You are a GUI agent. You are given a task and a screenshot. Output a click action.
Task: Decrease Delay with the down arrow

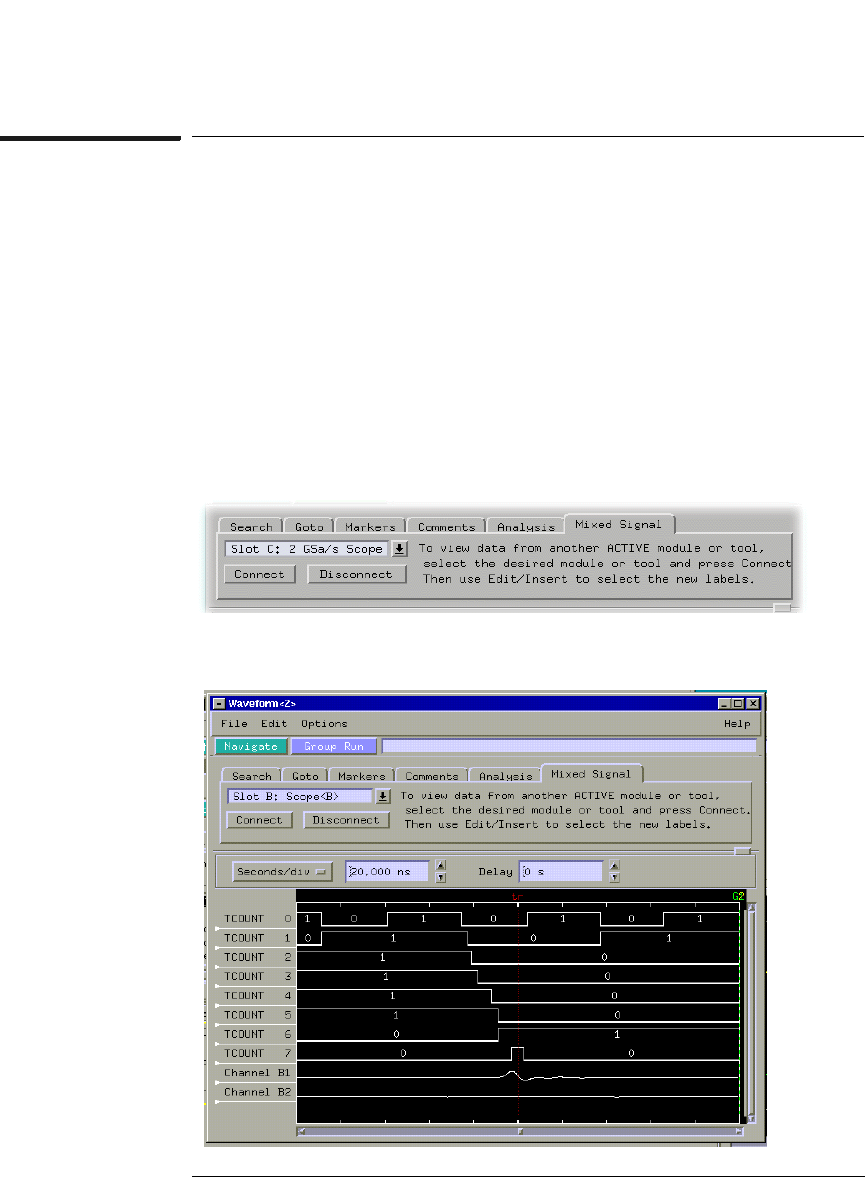[614, 877]
